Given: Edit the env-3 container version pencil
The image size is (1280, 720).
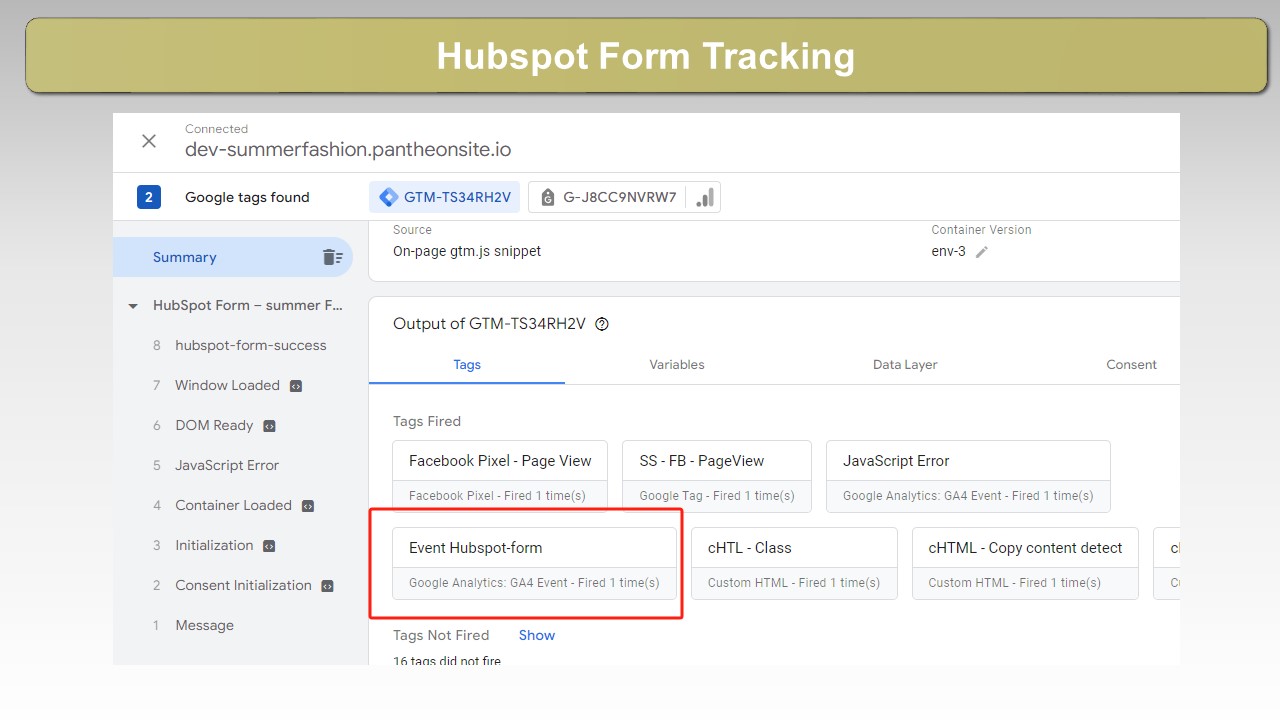Looking at the screenshot, I should (x=982, y=252).
